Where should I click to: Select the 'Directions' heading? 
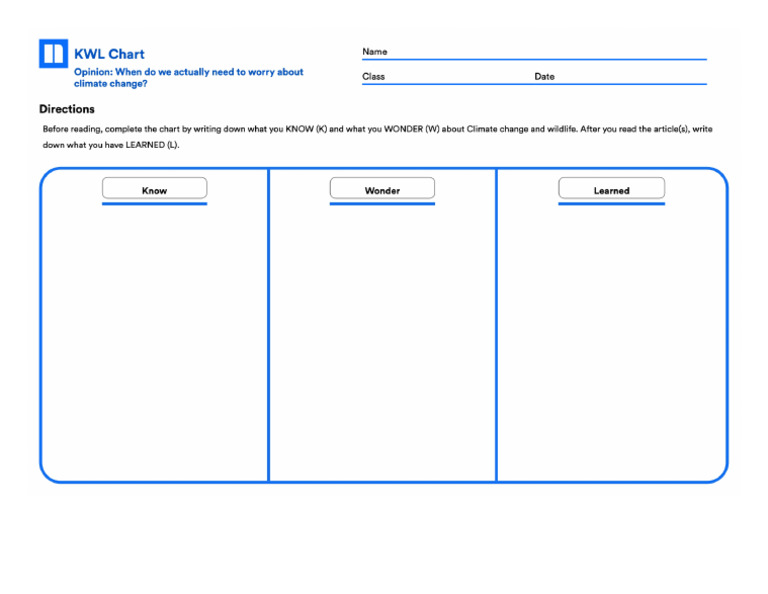[67, 109]
